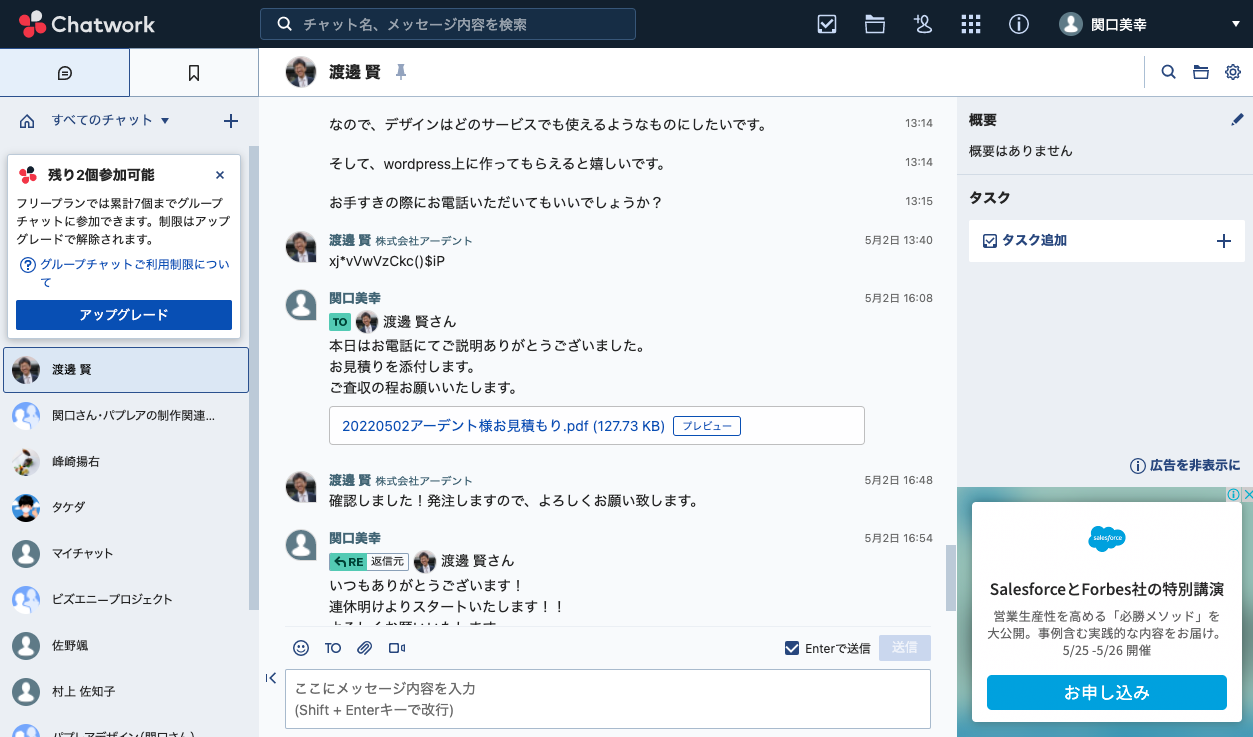Click the add contacts icon in top bar

coord(922,23)
